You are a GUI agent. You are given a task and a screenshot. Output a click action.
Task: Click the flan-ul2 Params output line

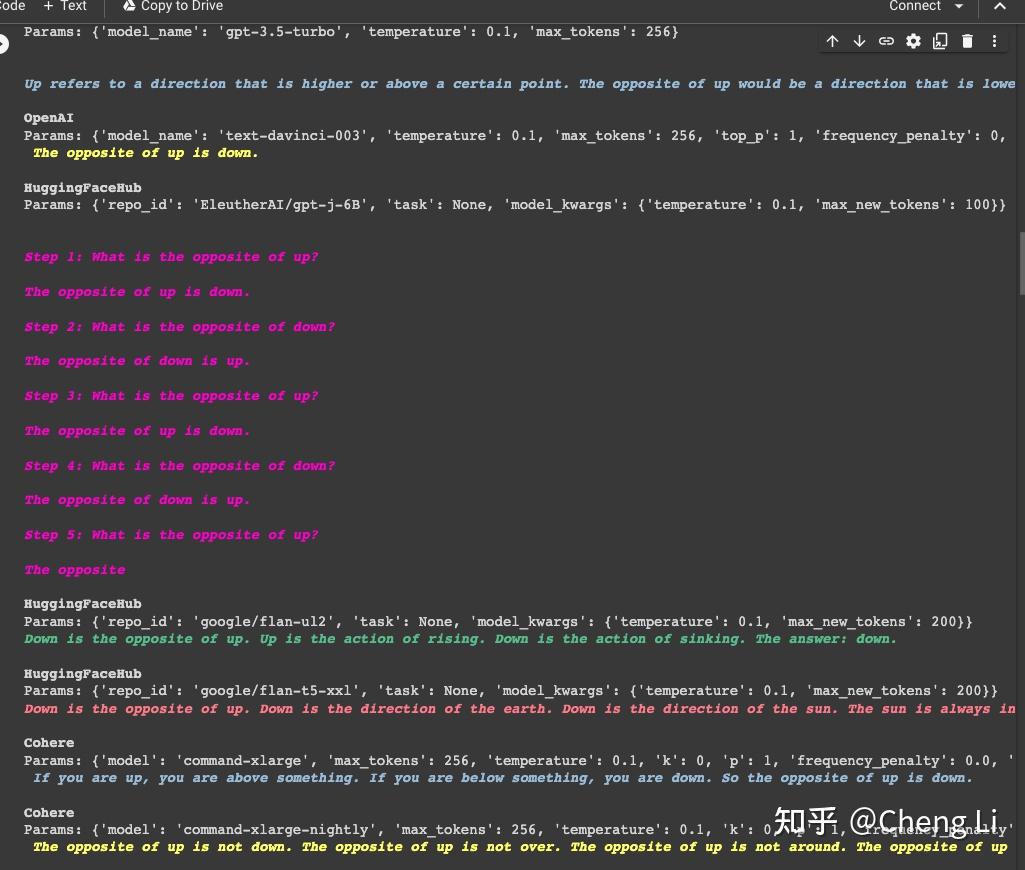tap(498, 622)
